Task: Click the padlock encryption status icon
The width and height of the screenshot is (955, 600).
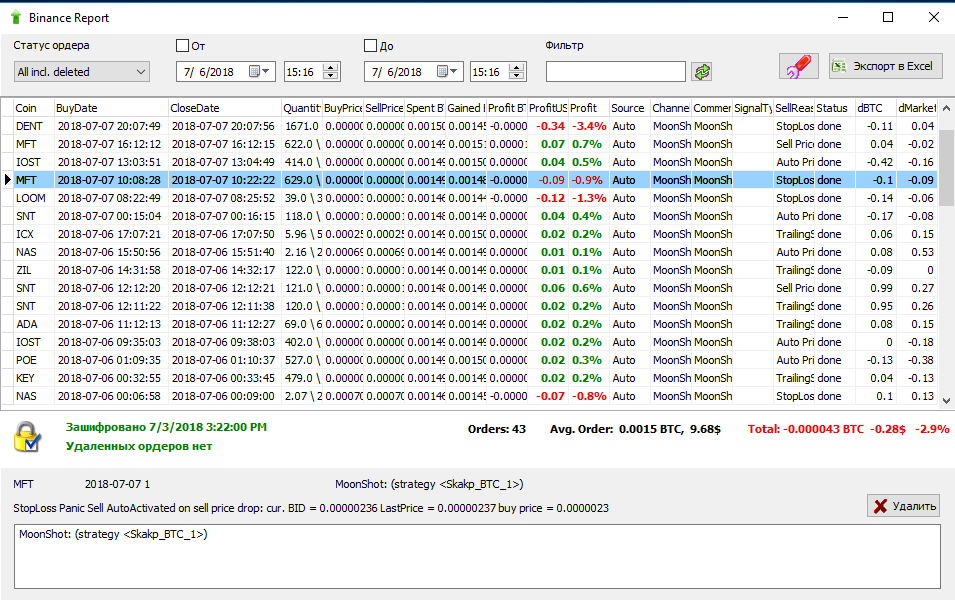Action: tap(27, 437)
